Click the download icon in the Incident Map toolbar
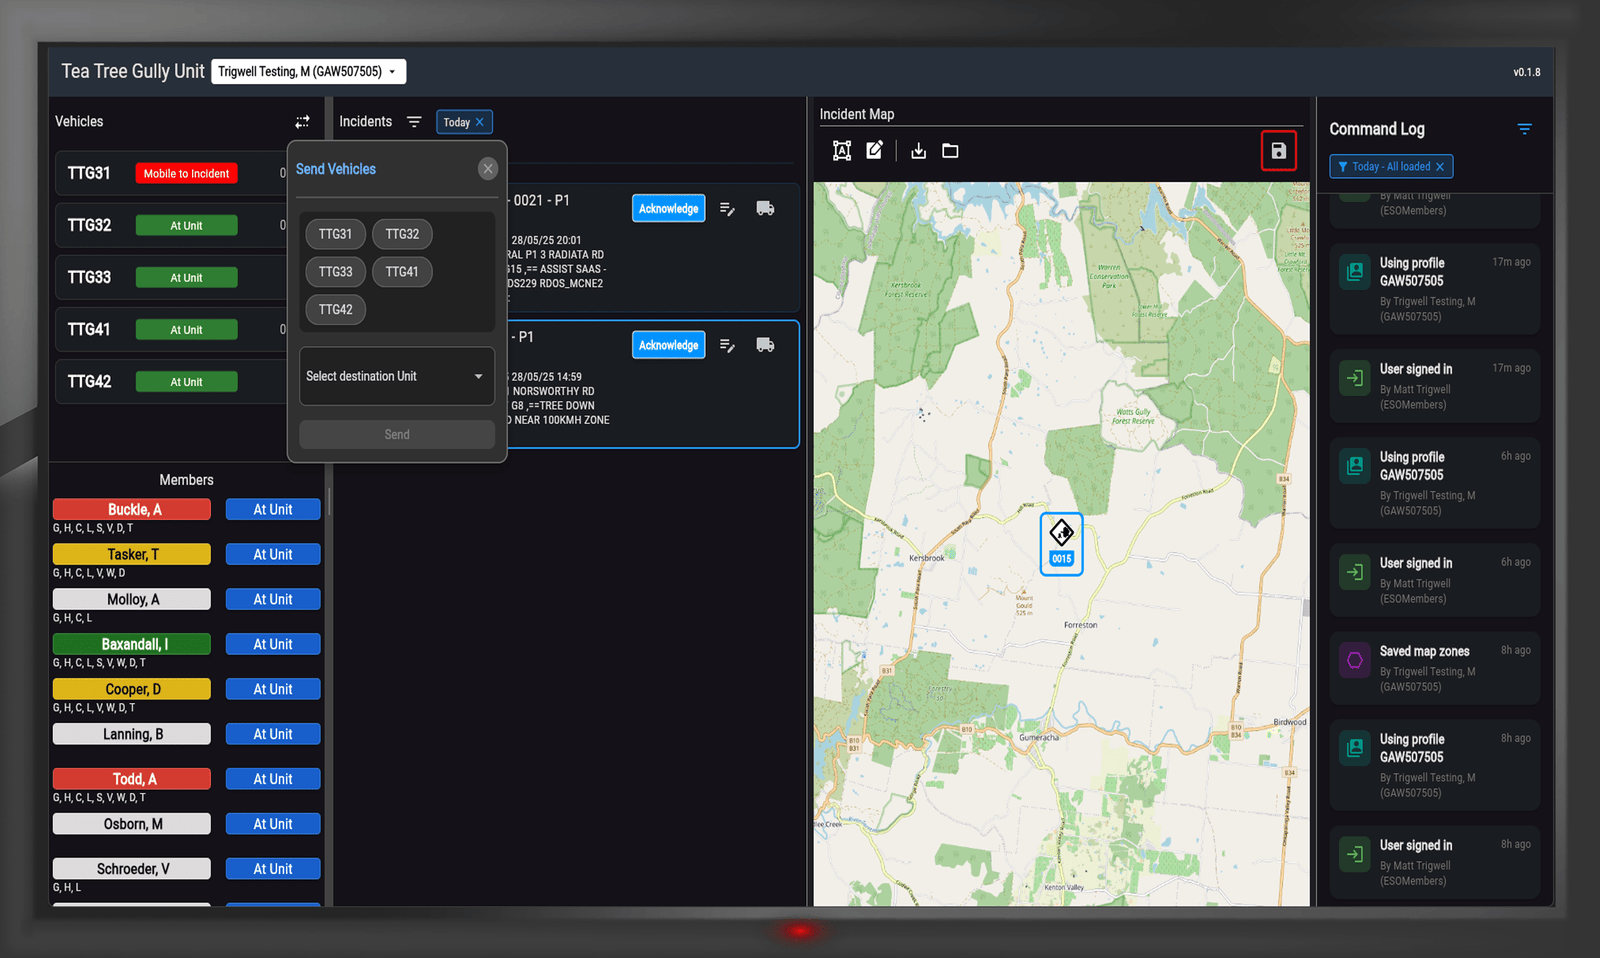This screenshot has width=1600, height=958. click(919, 150)
